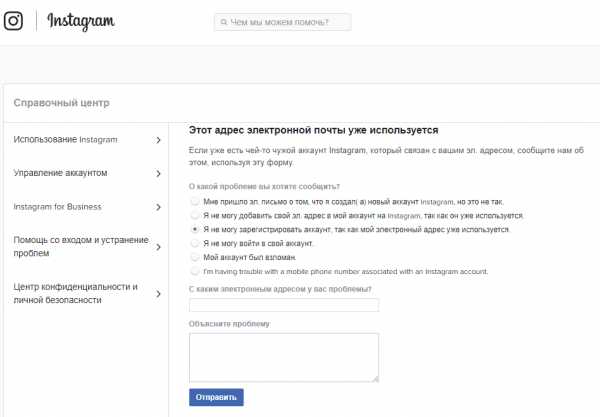
Task: Select 'Я не могу зарегистрировать аккаунт' radio
Action: (195, 229)
